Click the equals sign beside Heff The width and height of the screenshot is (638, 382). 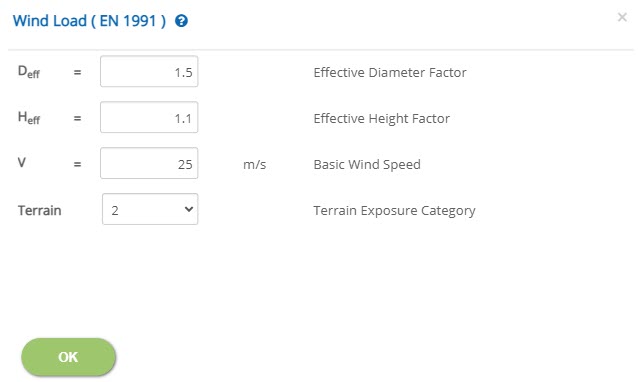[77, 118]
